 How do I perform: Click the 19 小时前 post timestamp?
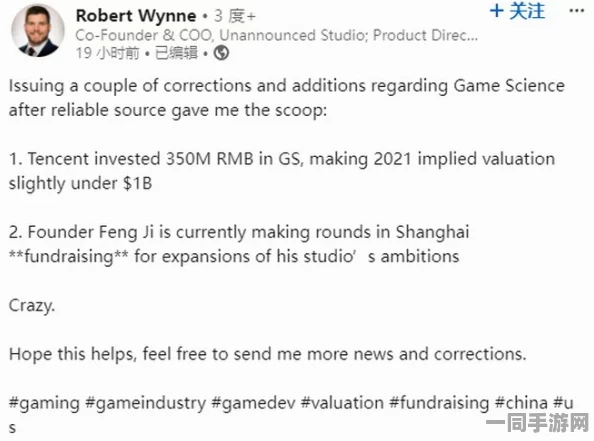pyautogui.click(x=108, y=53)
